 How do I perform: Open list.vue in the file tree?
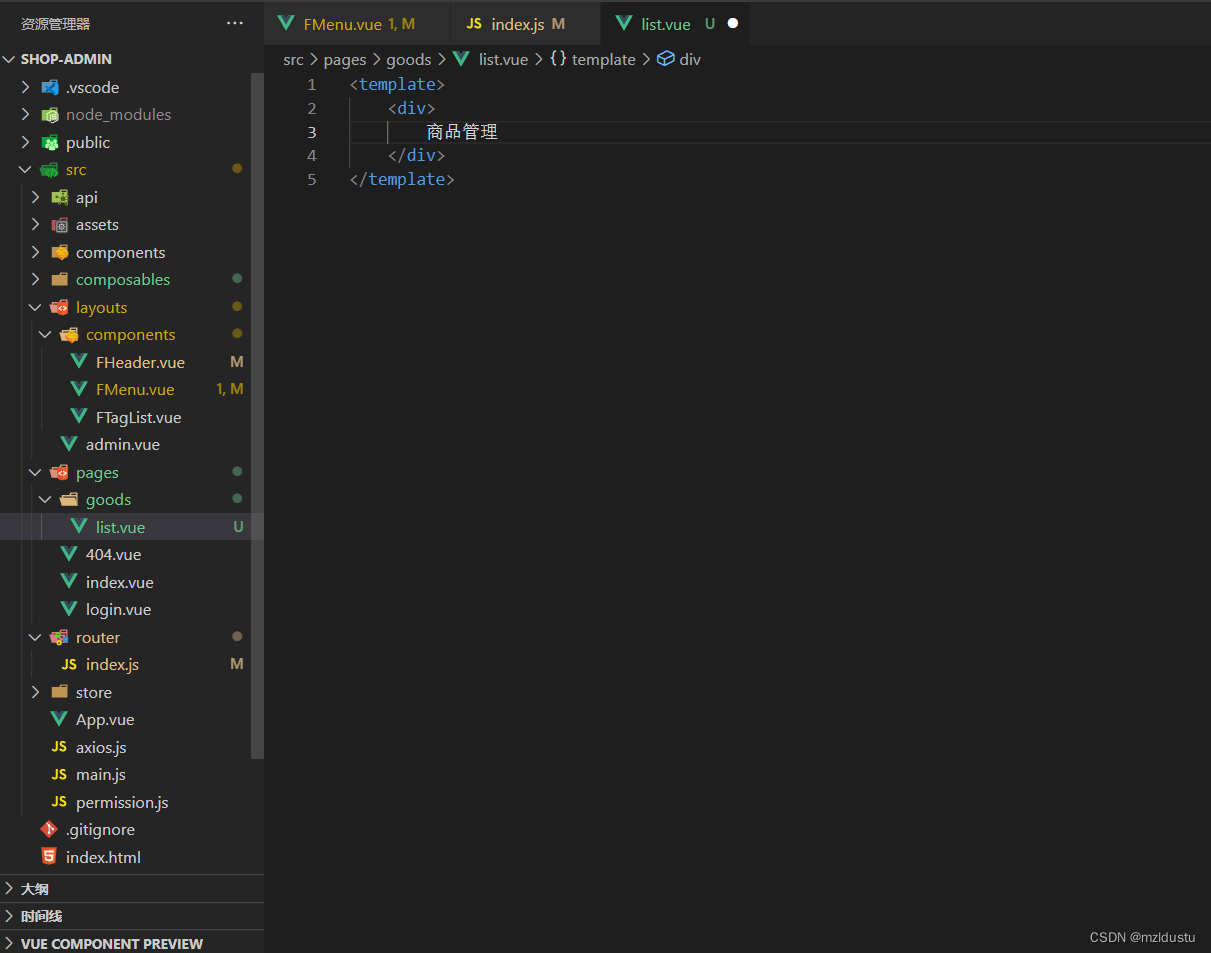pyautogui.click(x=125, y=527)
